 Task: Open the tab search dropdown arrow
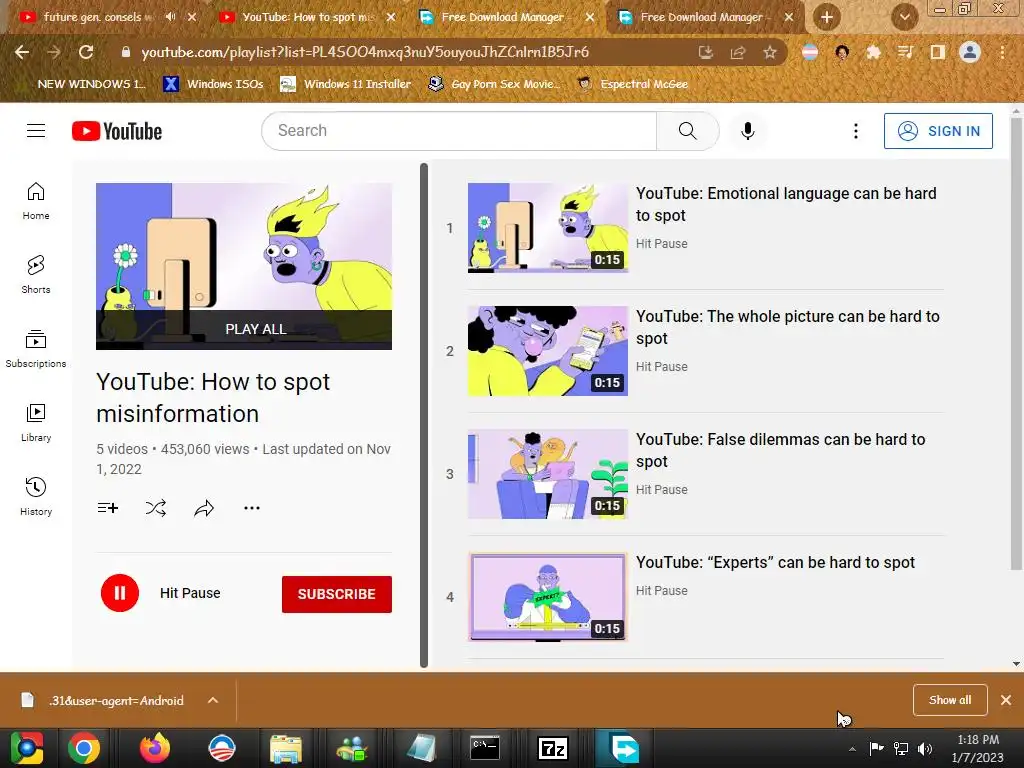[x=904, y=18]
